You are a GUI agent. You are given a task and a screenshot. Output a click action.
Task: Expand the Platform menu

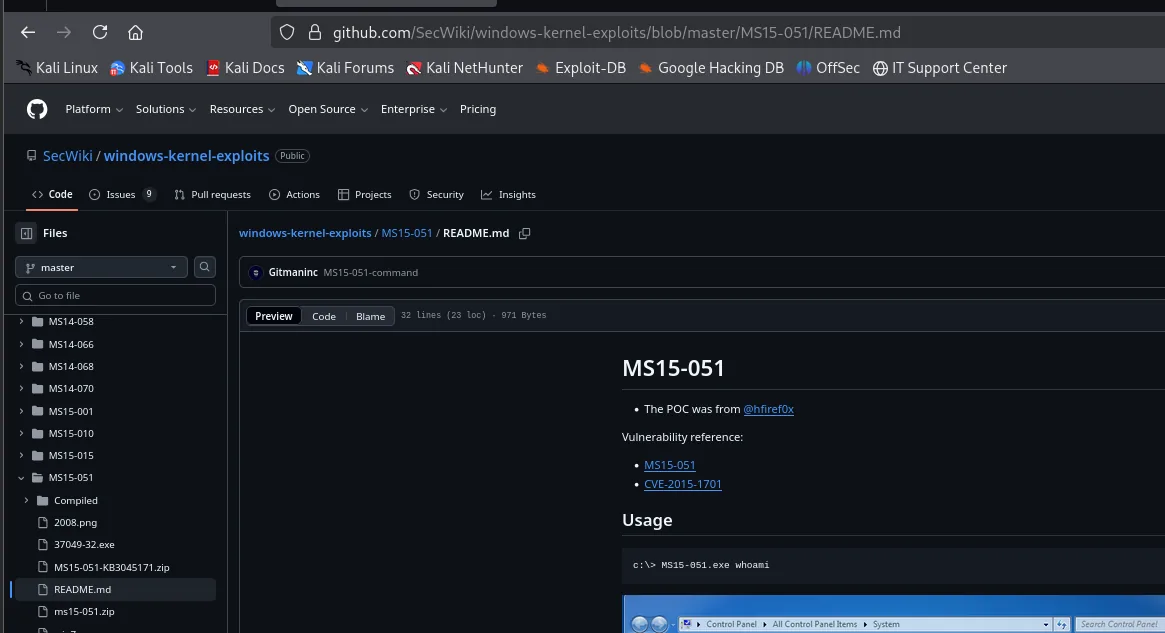94,109
